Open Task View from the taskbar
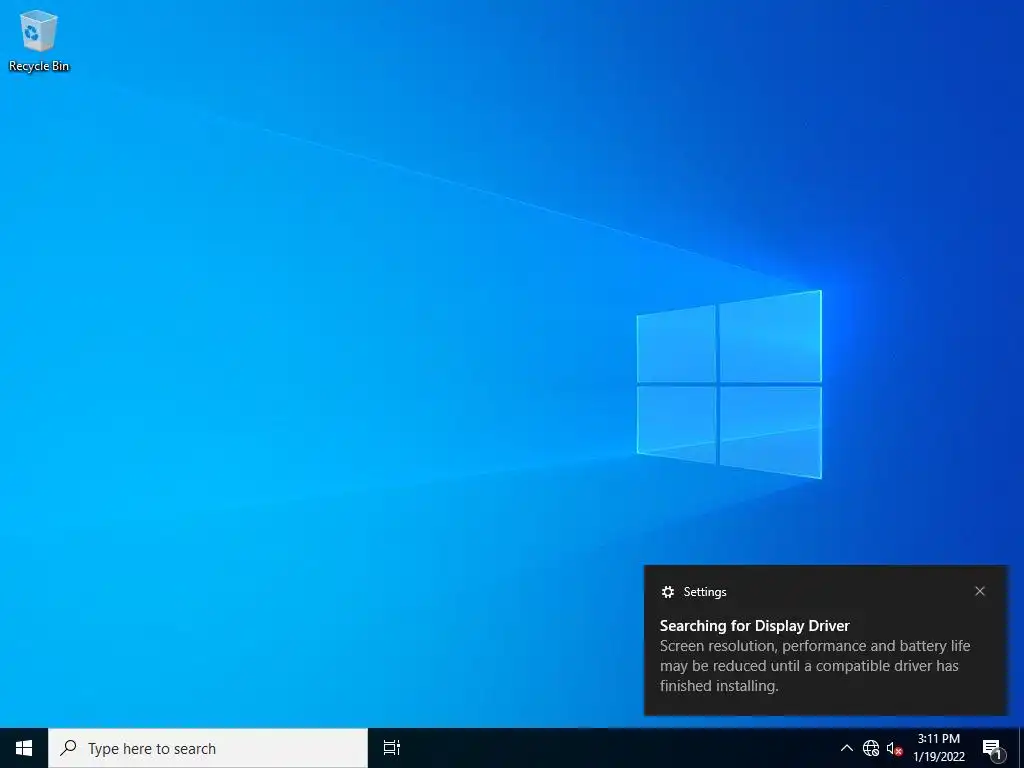The image size is (1024, 768). (x=391, y=748)
